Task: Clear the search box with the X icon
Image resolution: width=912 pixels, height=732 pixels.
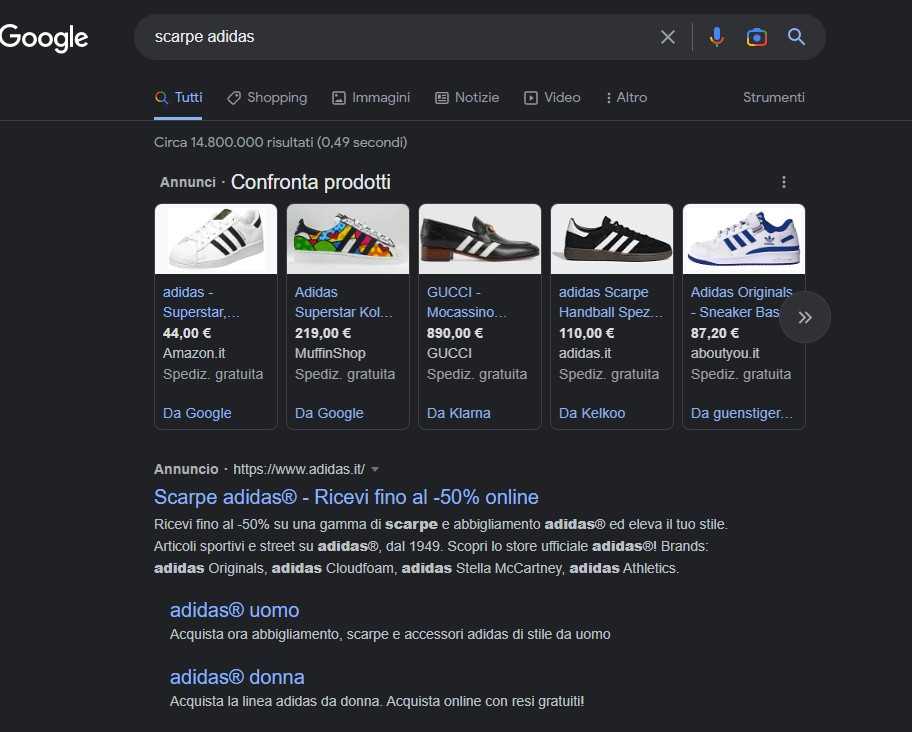Action: [x=668, y=37]
